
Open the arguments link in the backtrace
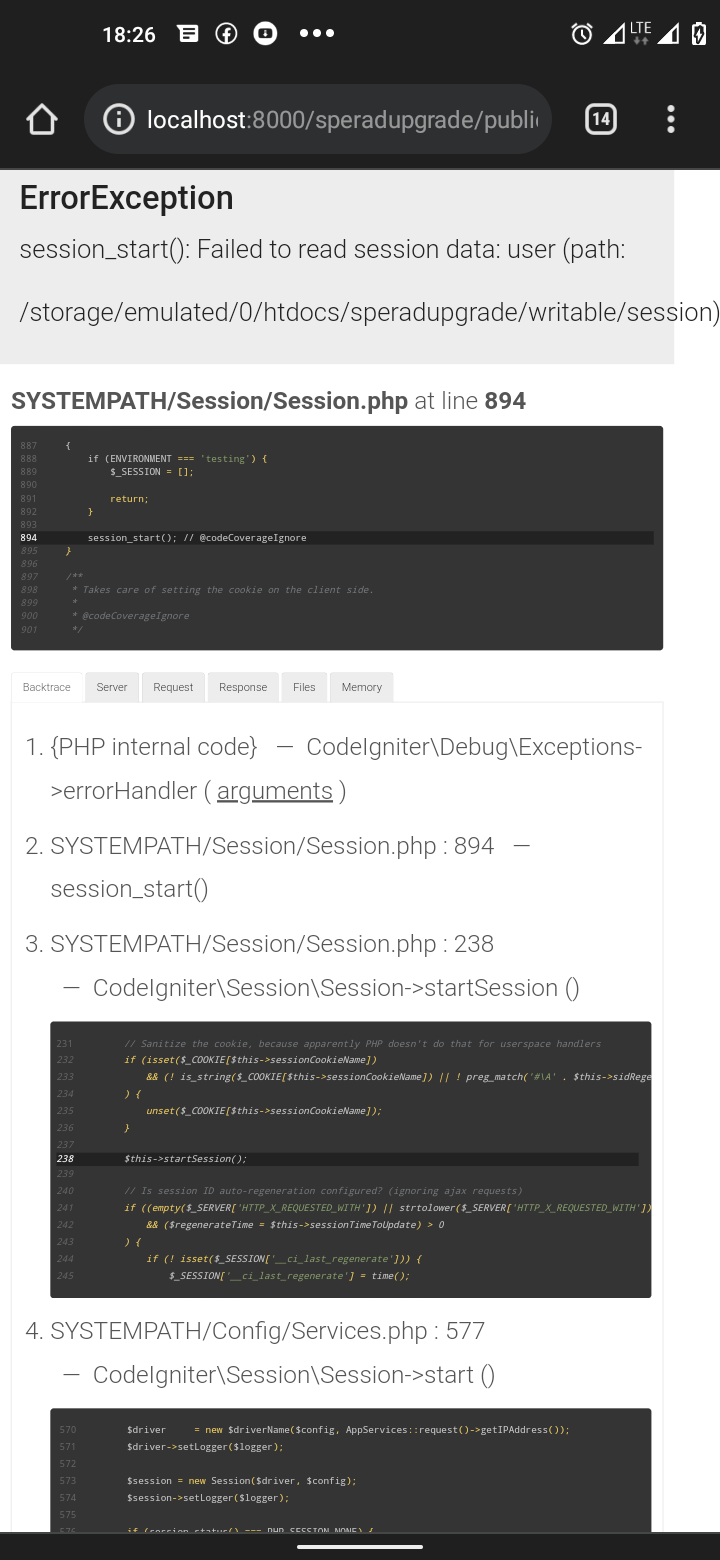pos(275,790)
